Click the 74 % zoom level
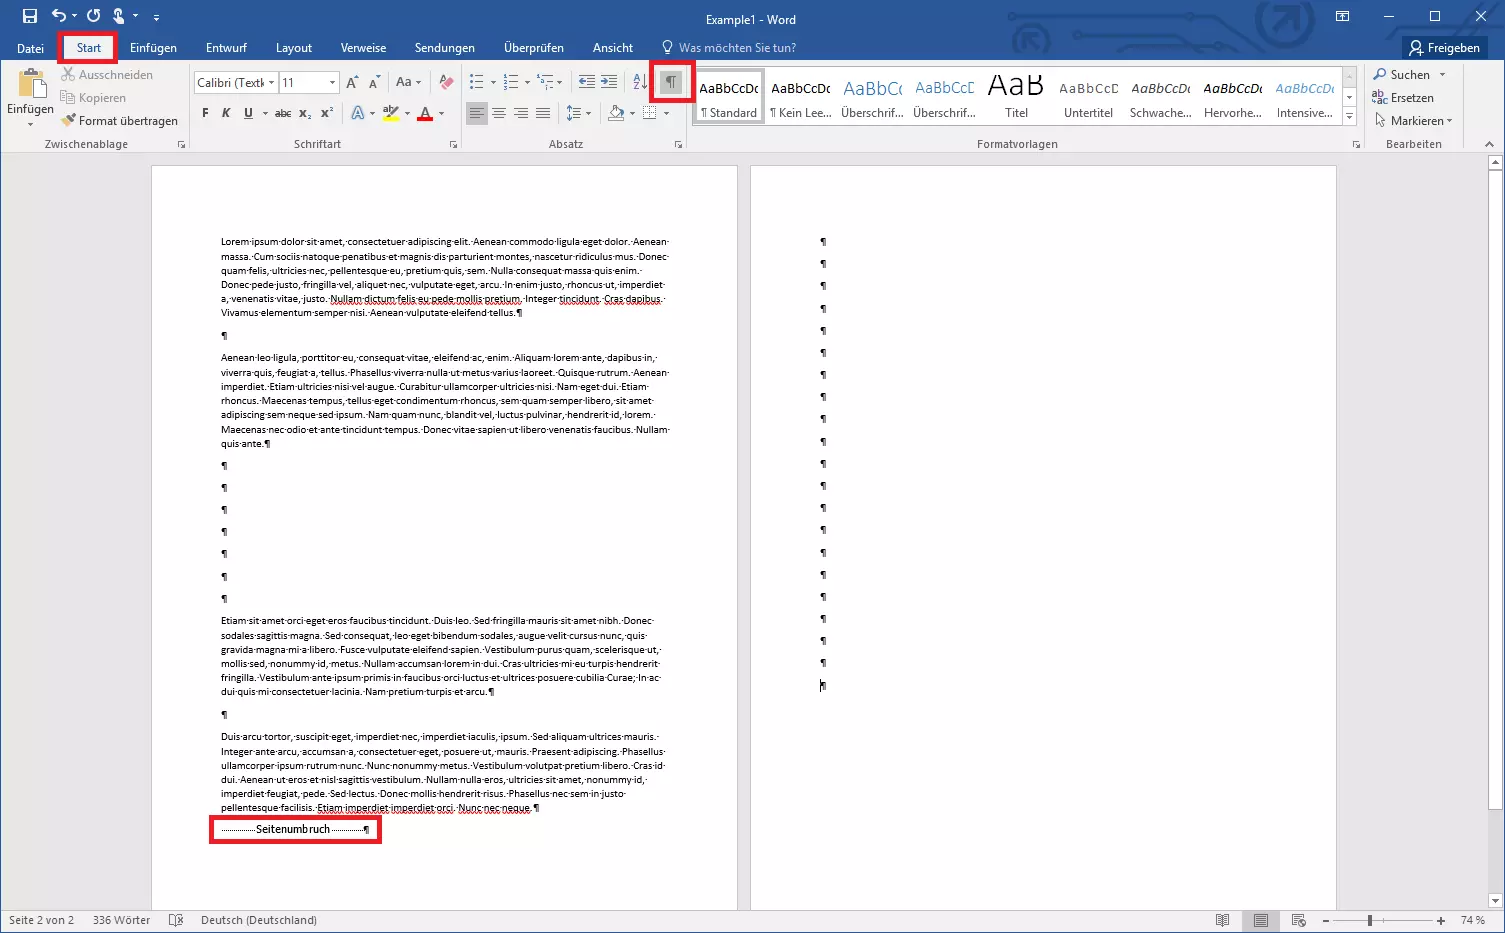The image size is (1505, 933). click(x=1472, y=920)
